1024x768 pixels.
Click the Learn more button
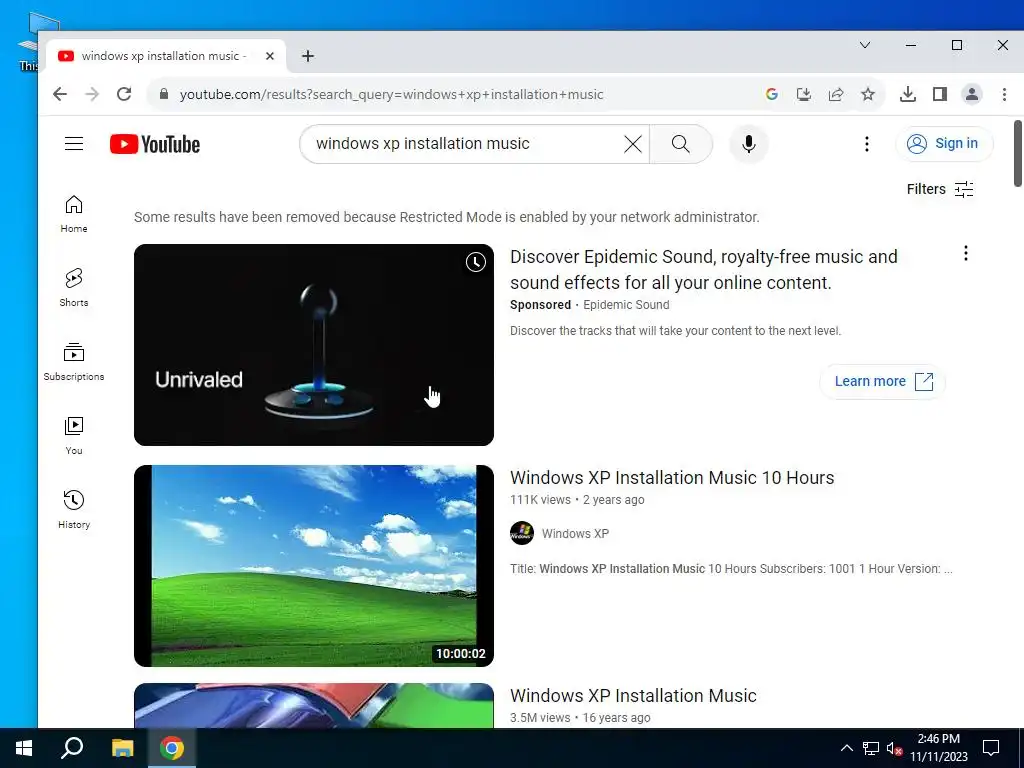pos(882,381)
